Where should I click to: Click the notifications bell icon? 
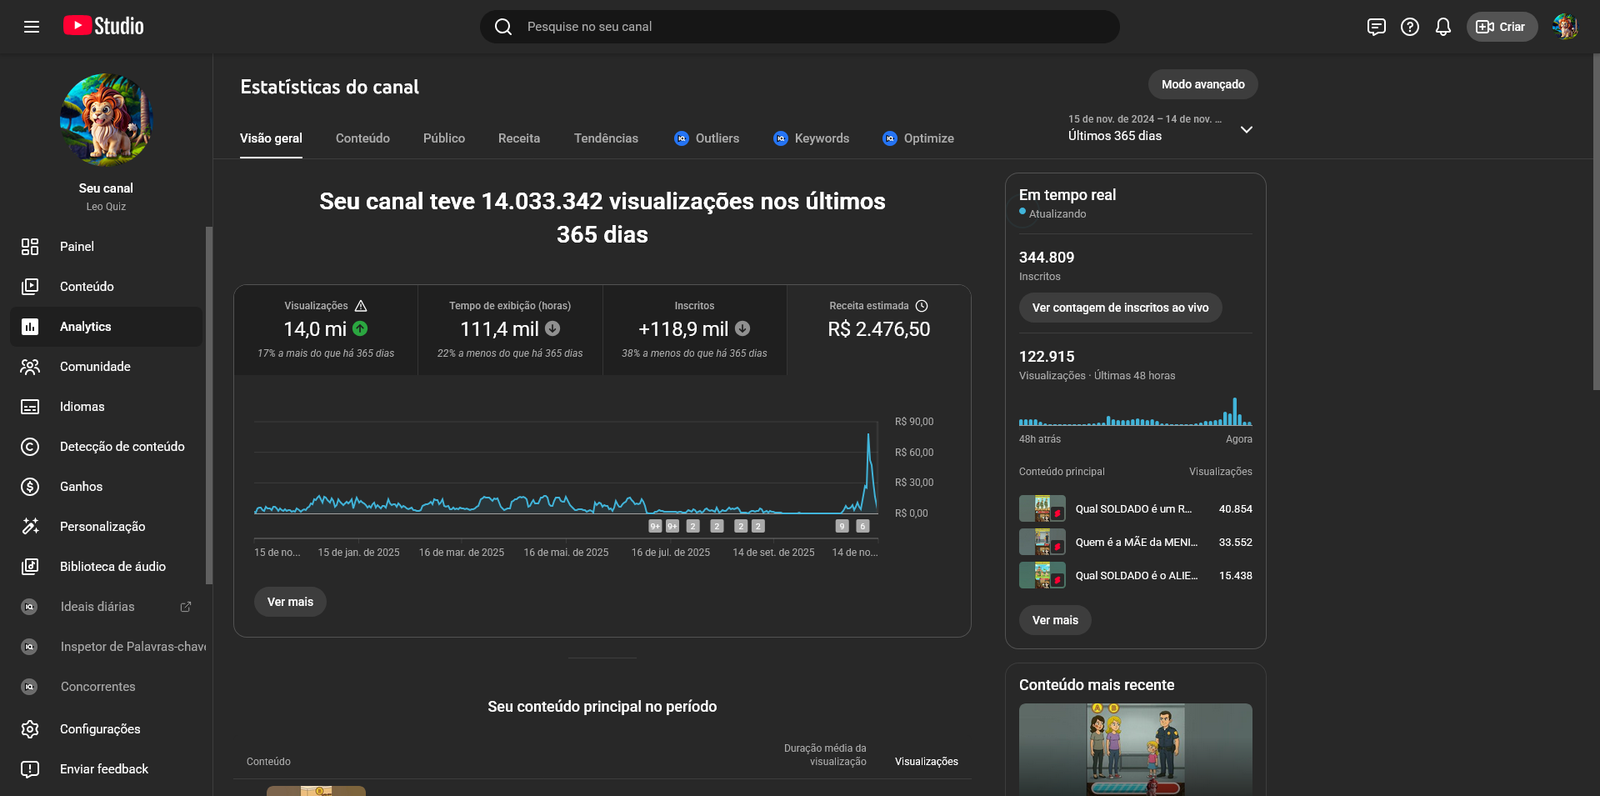[x=1442, y=27]
